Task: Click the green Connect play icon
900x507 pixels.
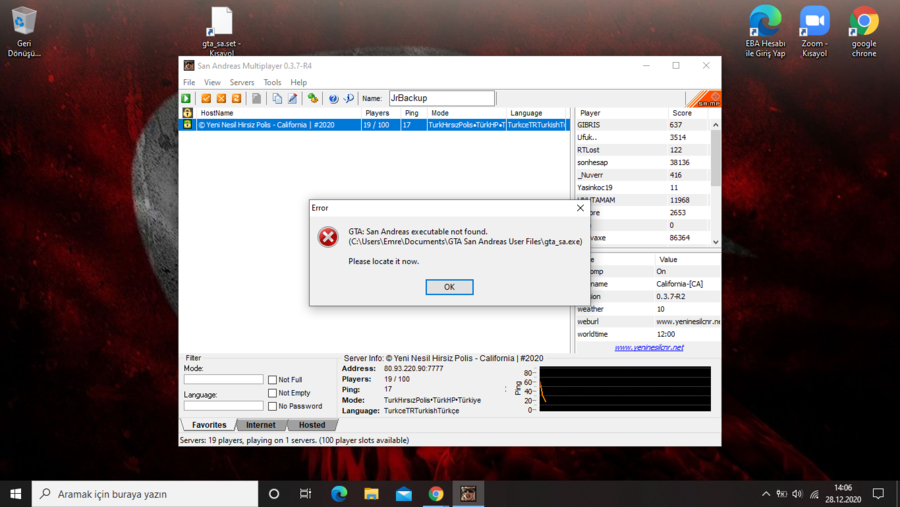Action: pyautogui.click(x=186, y=99)
